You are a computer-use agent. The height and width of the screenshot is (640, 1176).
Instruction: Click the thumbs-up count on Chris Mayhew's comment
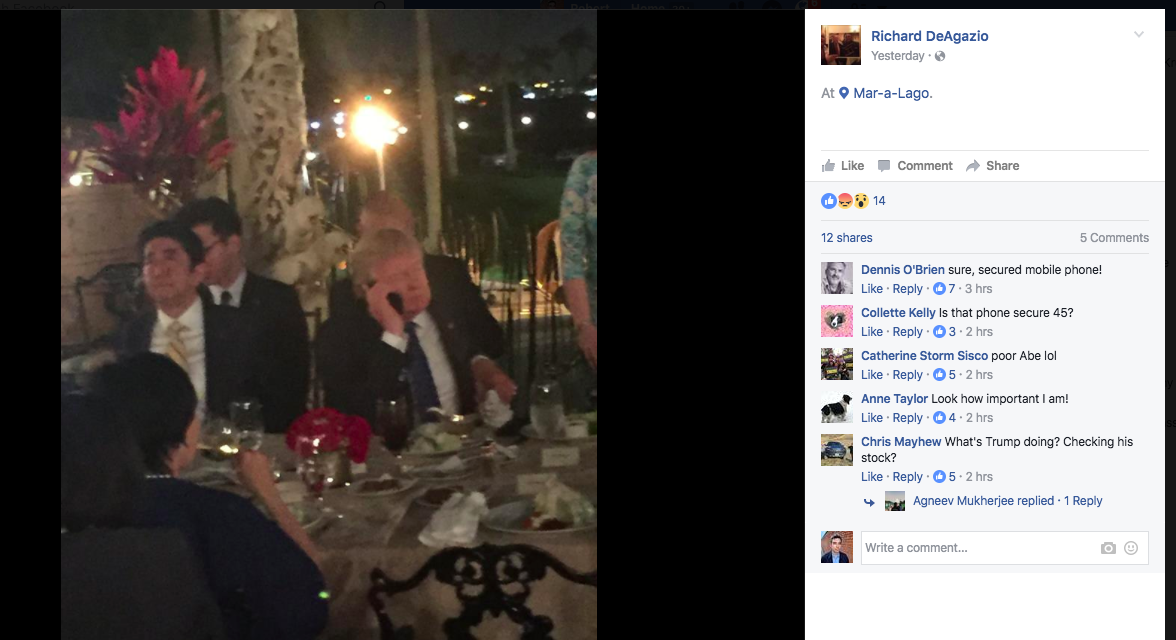tap(946, 477)
